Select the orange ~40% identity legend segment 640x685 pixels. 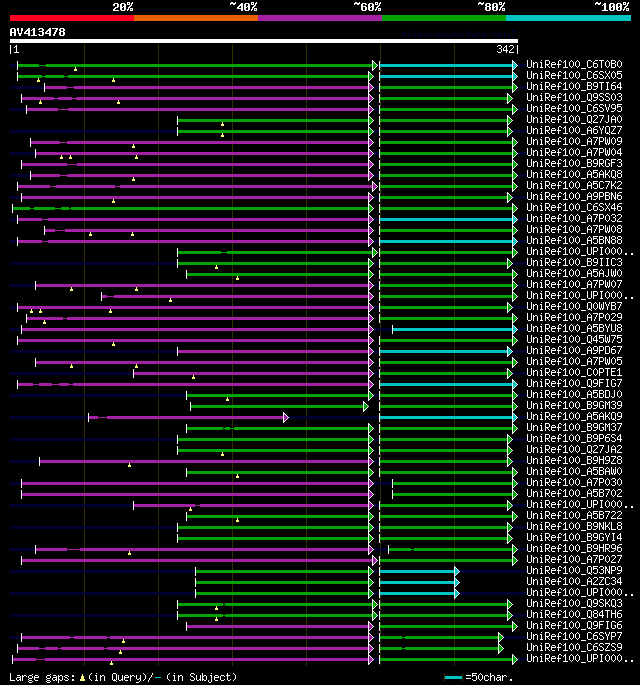click(196, 17)
